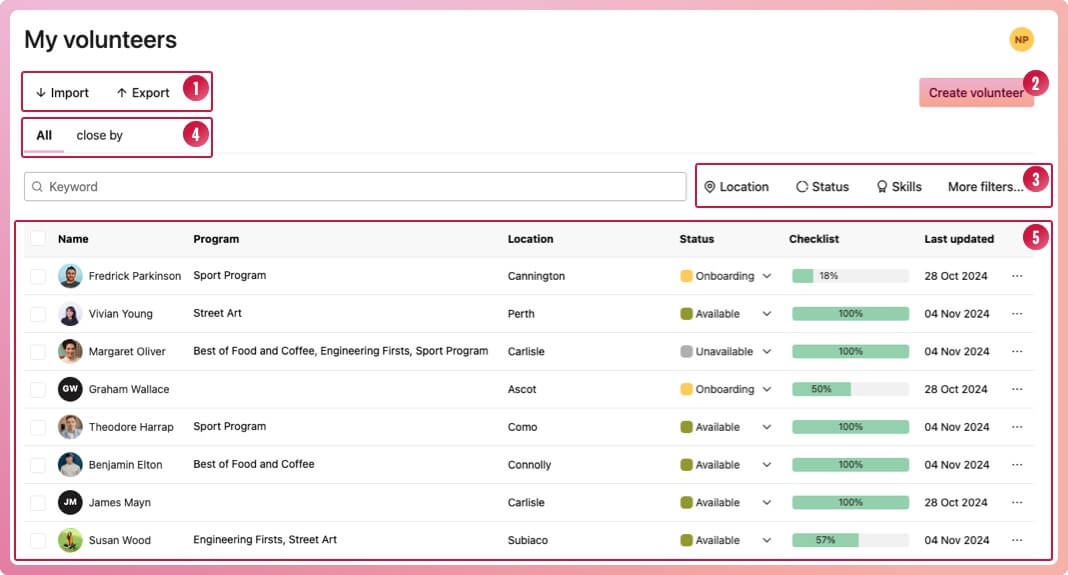Click the NP user avatar icon
The width and height of the screenshot is (1068, 575).
(1021, 40)
